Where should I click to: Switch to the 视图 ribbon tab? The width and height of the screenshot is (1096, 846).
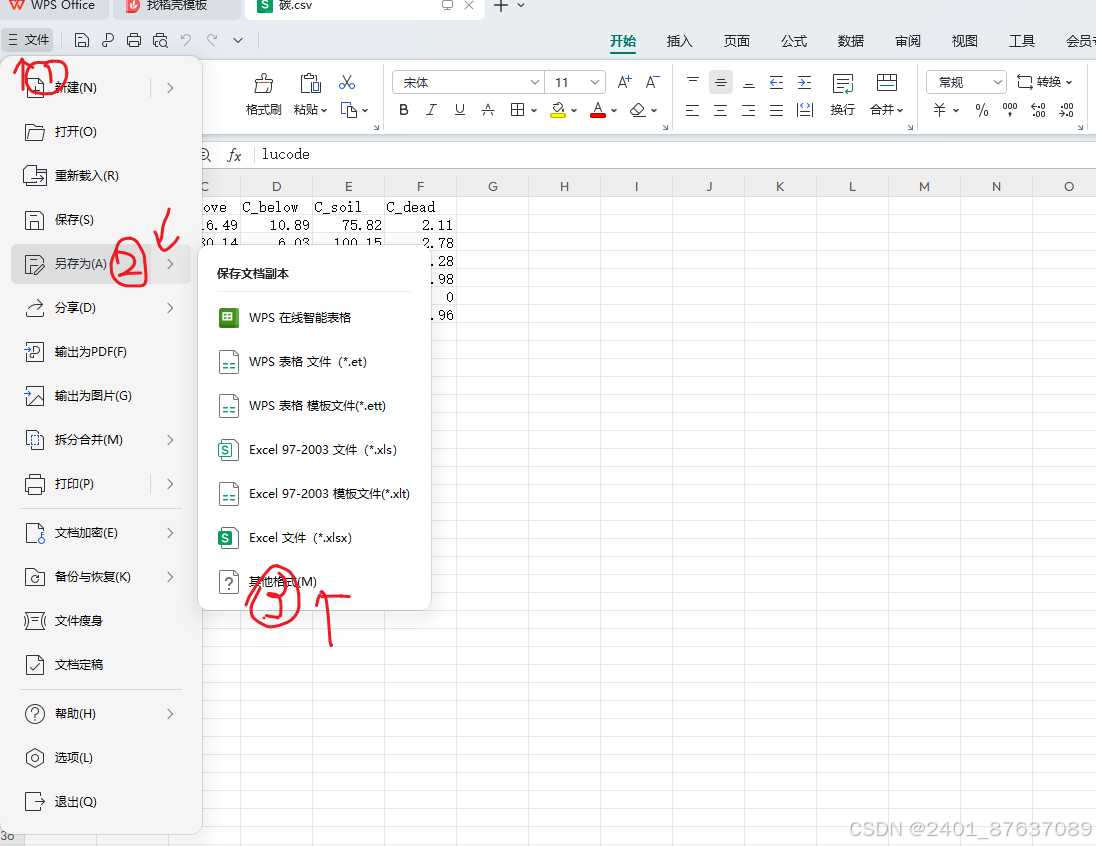pos(965,41)
